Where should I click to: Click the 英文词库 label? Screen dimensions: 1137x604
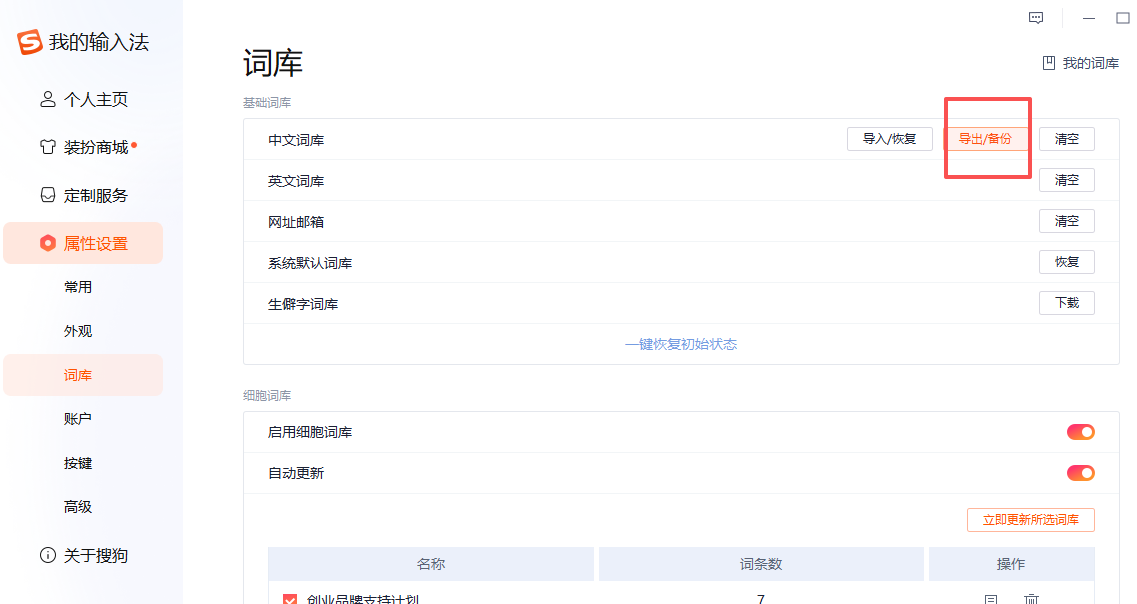coord(296,181)
